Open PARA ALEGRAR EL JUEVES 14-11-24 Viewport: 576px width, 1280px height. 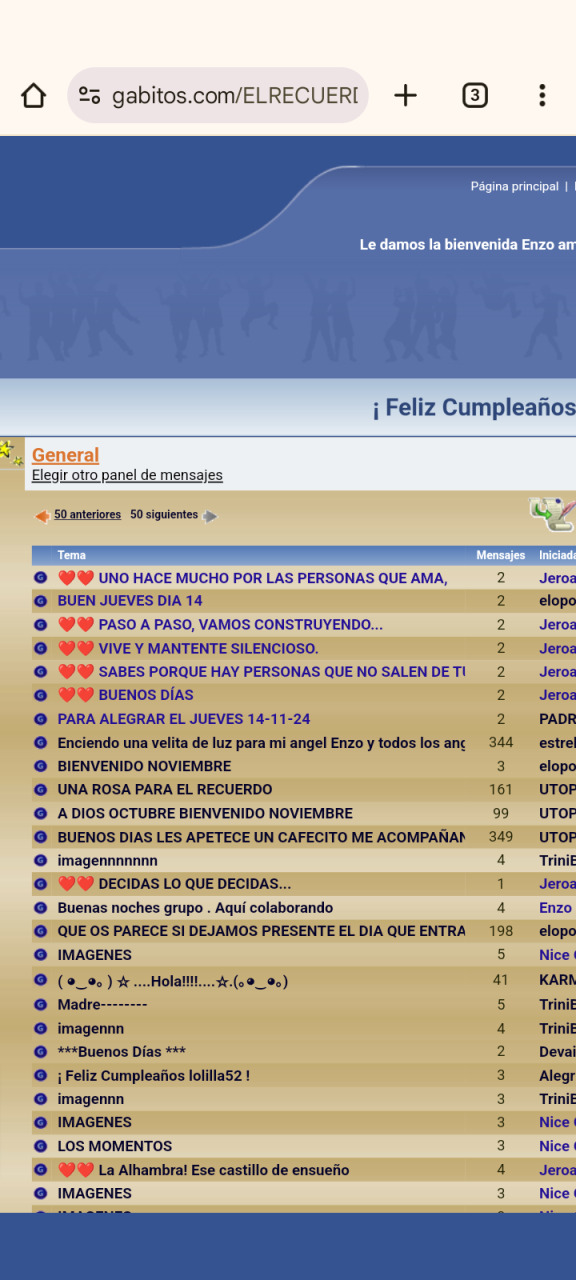[184, 719]
